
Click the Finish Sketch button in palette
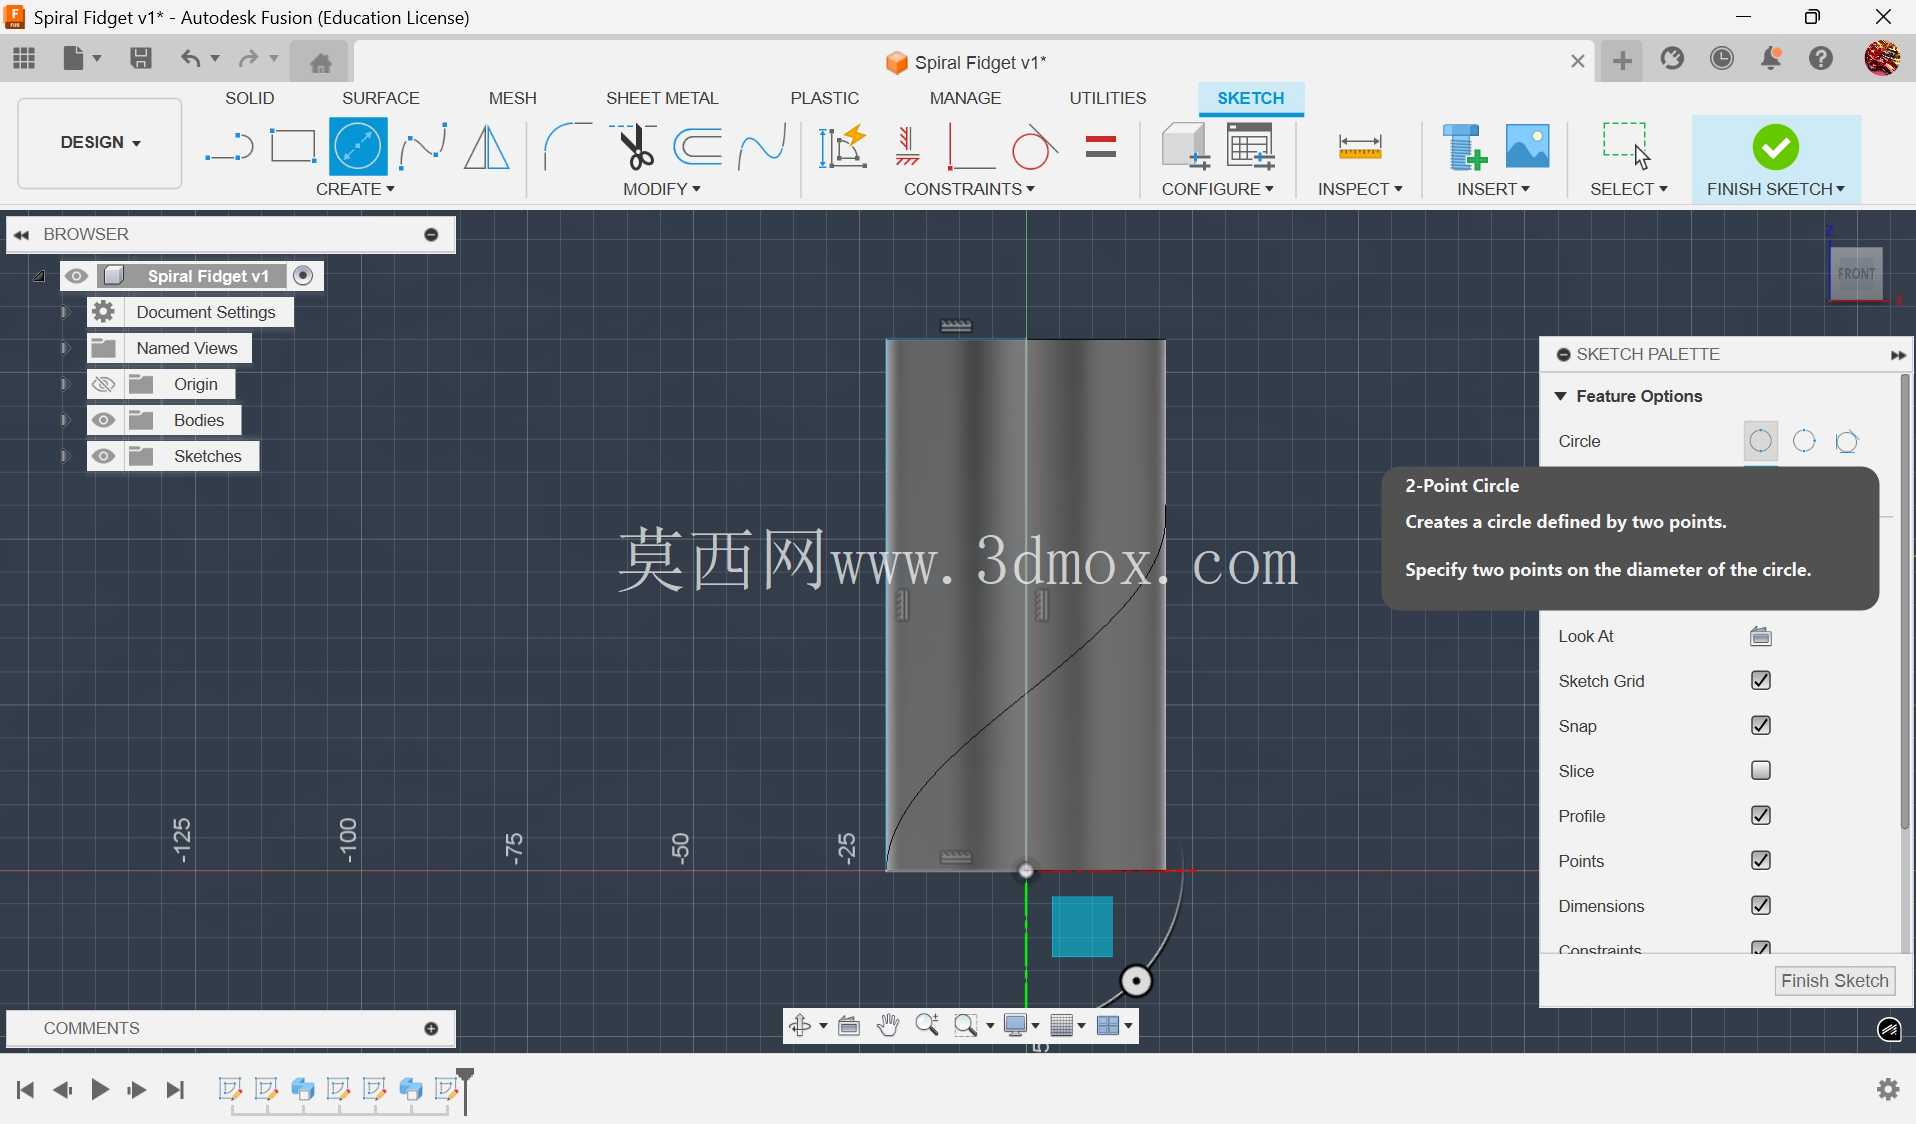tap(1835, 981)
